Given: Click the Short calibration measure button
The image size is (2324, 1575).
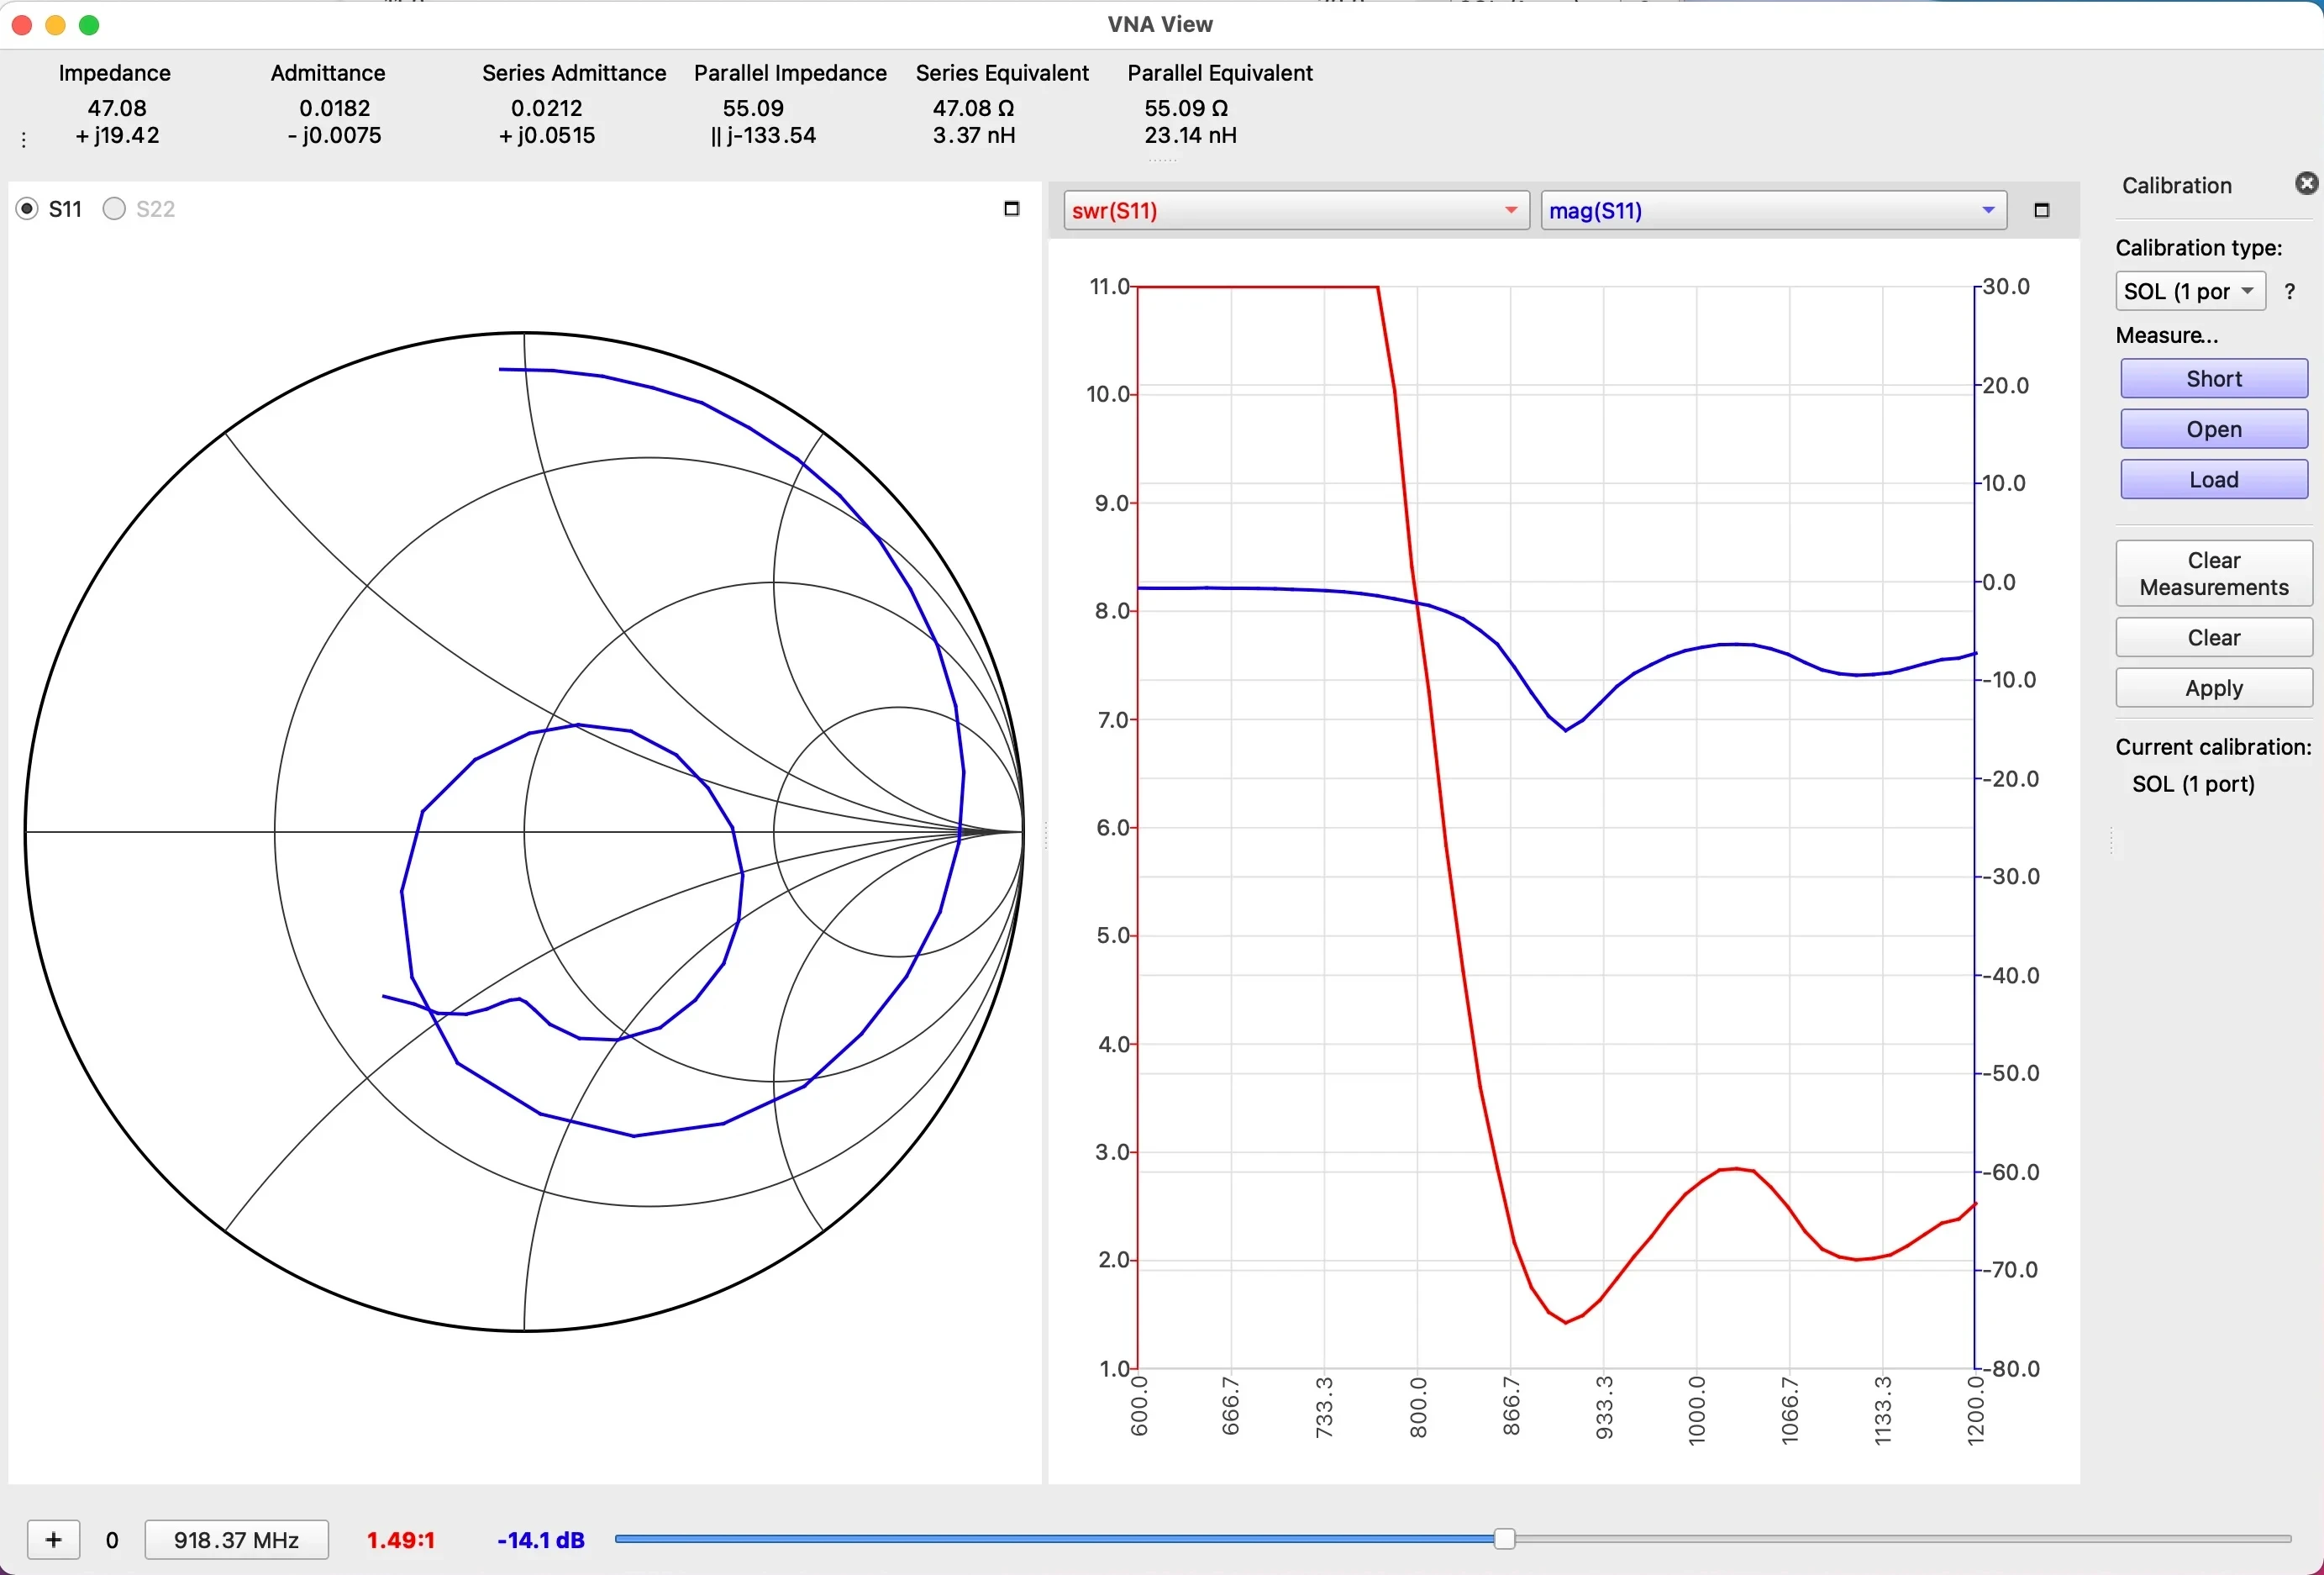Looking at the screenshot, I should [x=2211, y=377].
